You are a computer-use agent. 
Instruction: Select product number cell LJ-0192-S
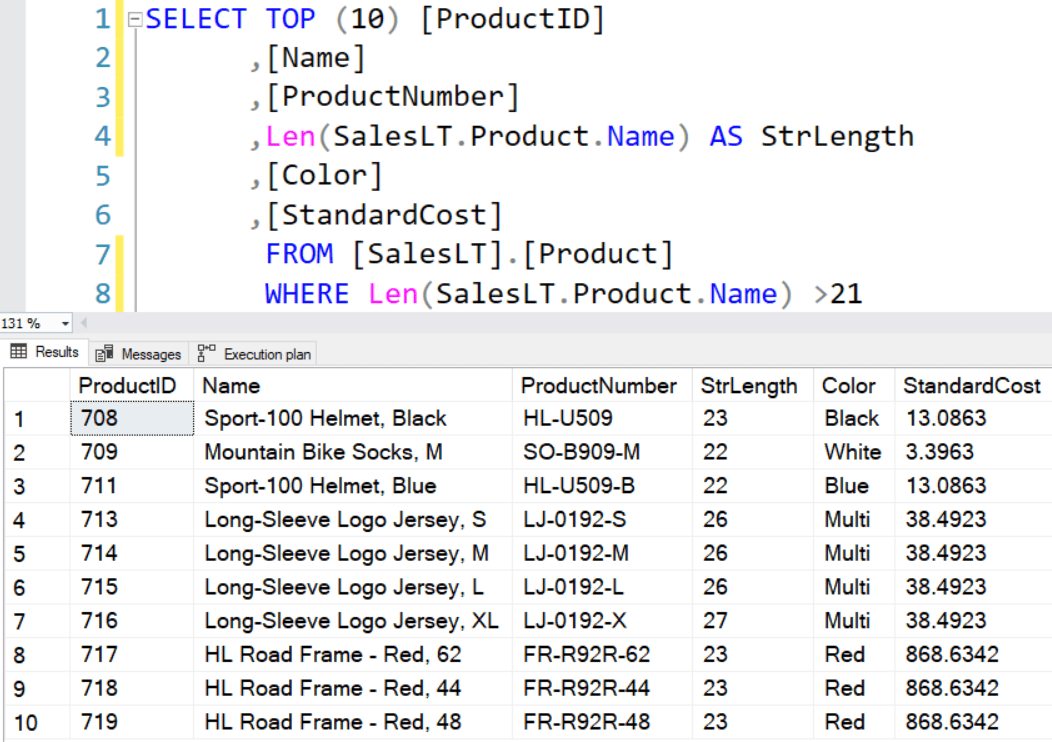click(x=602, y=519)
